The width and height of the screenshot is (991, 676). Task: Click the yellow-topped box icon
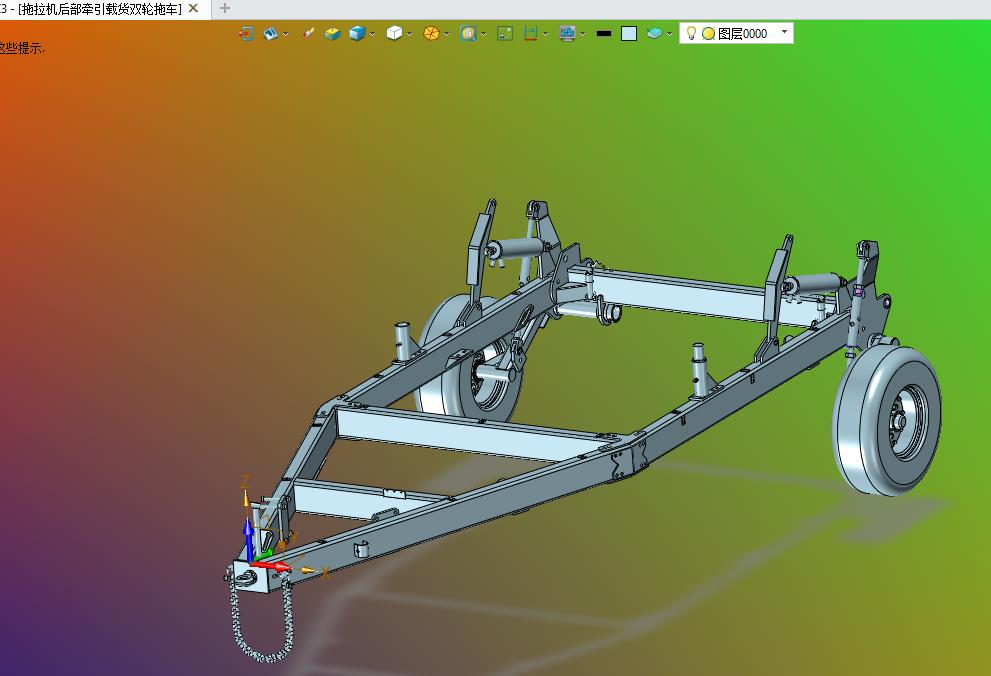pyautogui.click(x=332, y=33)
